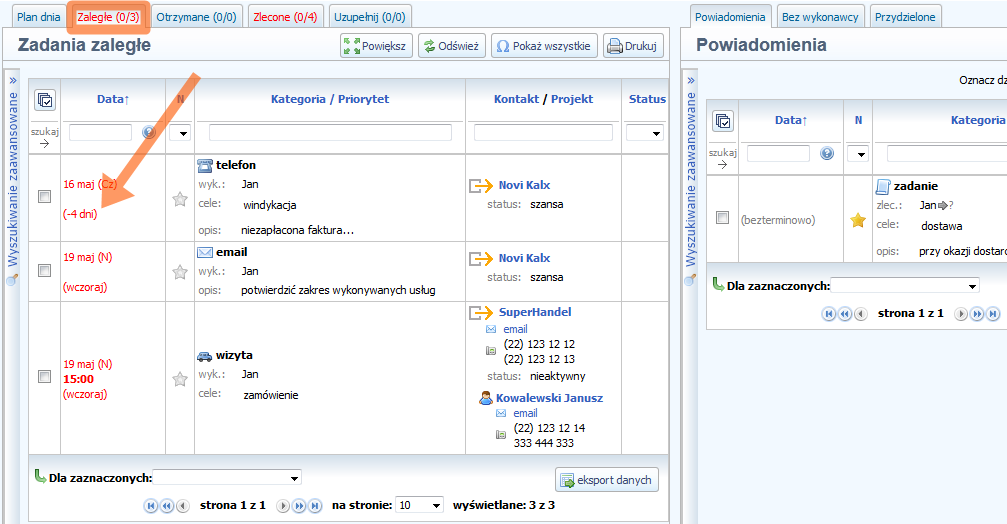Click select-all icon in Zadania zaległe table header

coord(45,100)
